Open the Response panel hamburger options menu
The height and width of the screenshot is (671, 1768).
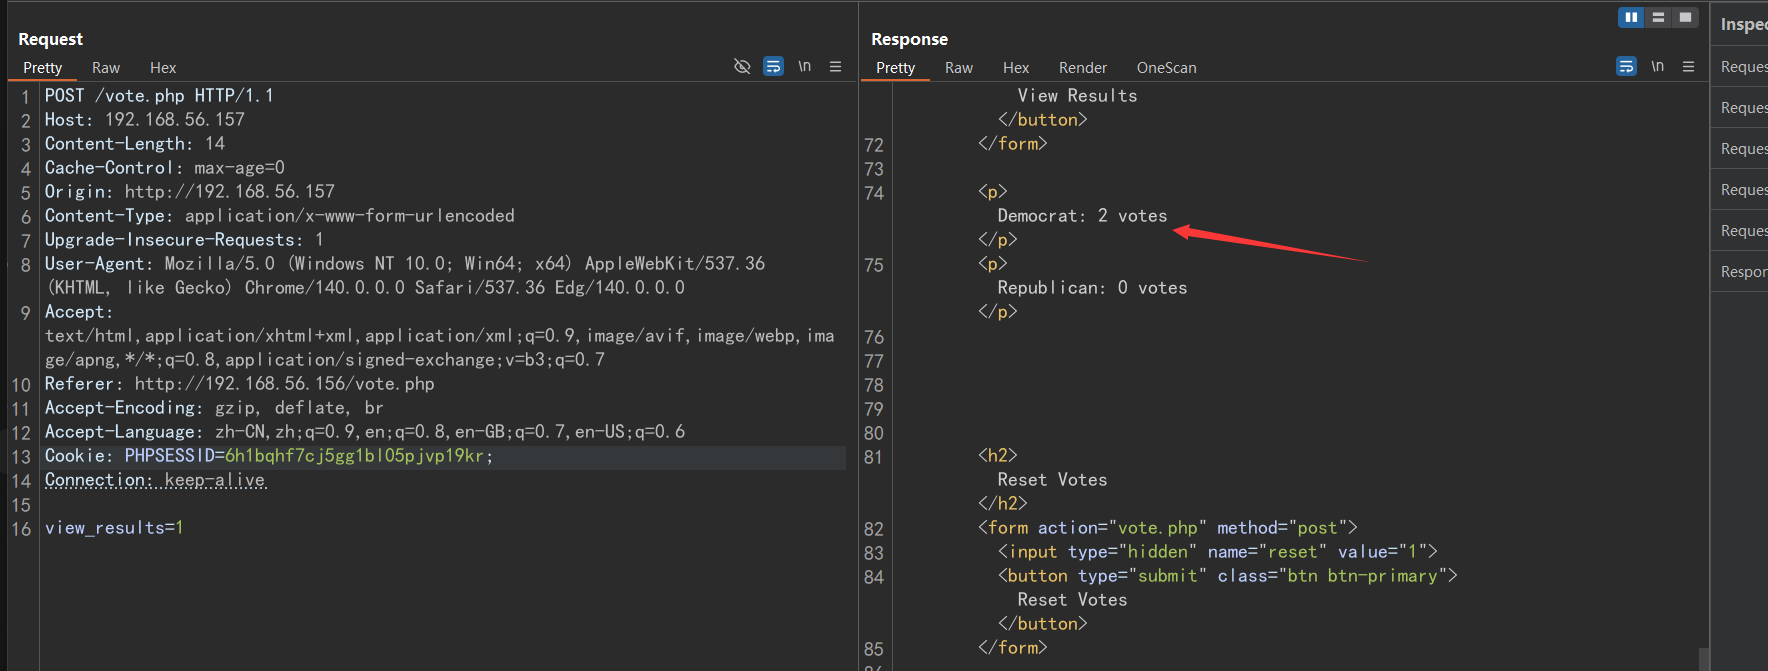coord(1689,66)
